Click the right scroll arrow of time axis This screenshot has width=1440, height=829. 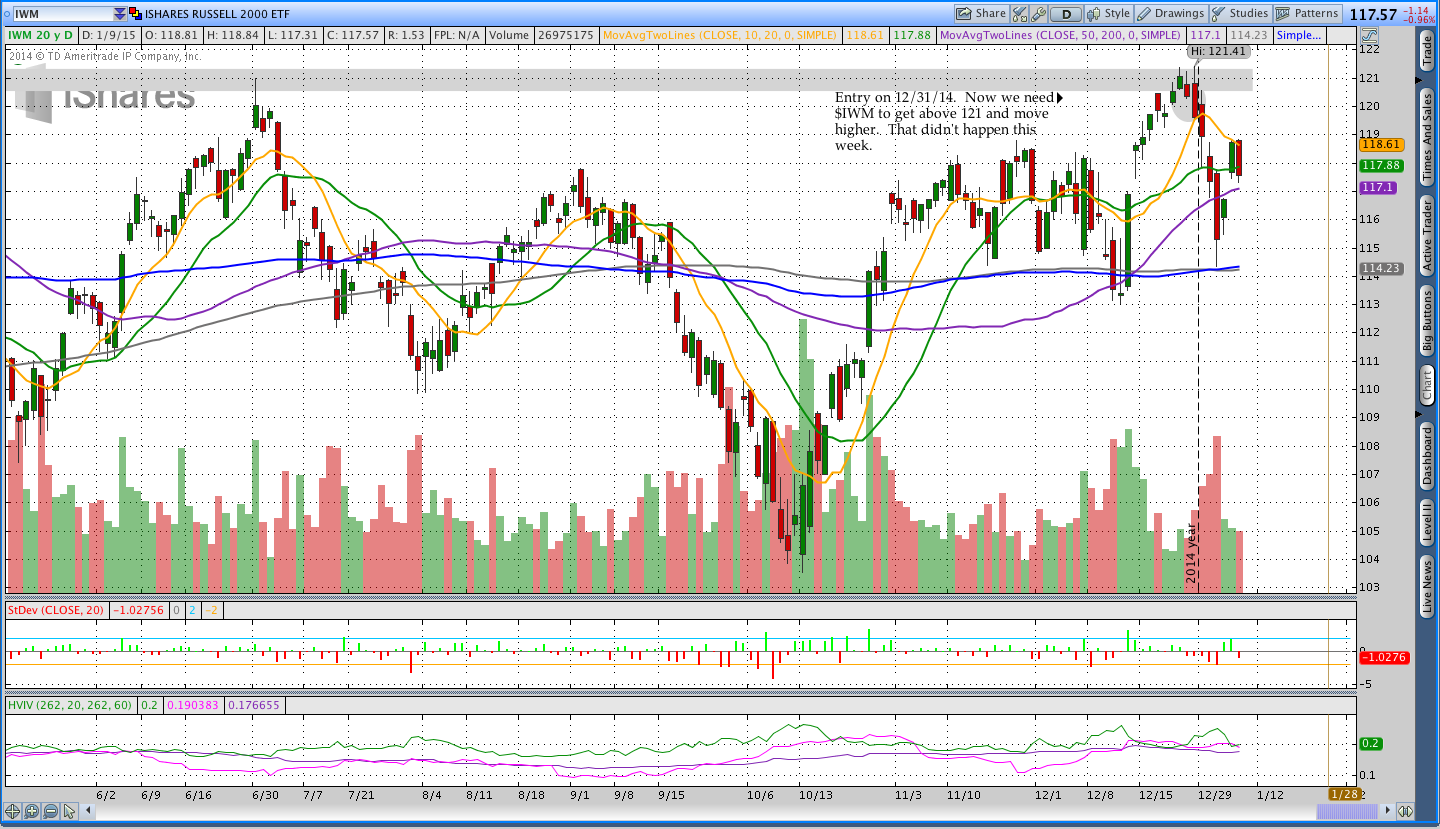[x=1385, y=812]
